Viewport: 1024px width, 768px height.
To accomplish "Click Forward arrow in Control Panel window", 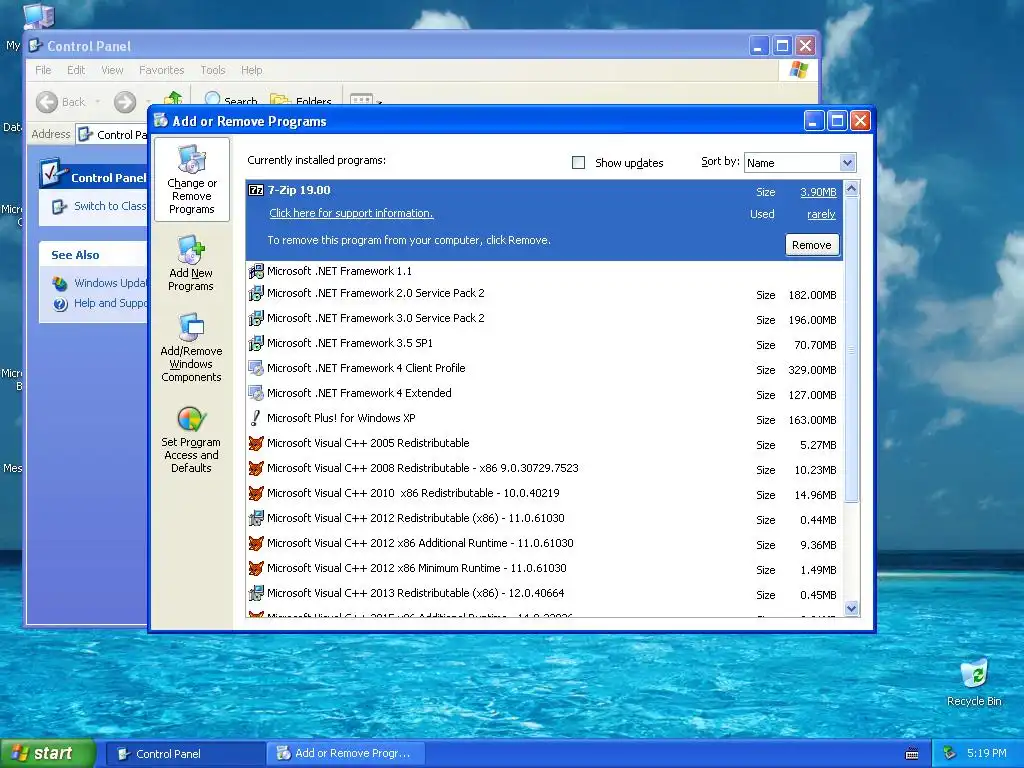I will pyautogui.click(x=125, y=101).
